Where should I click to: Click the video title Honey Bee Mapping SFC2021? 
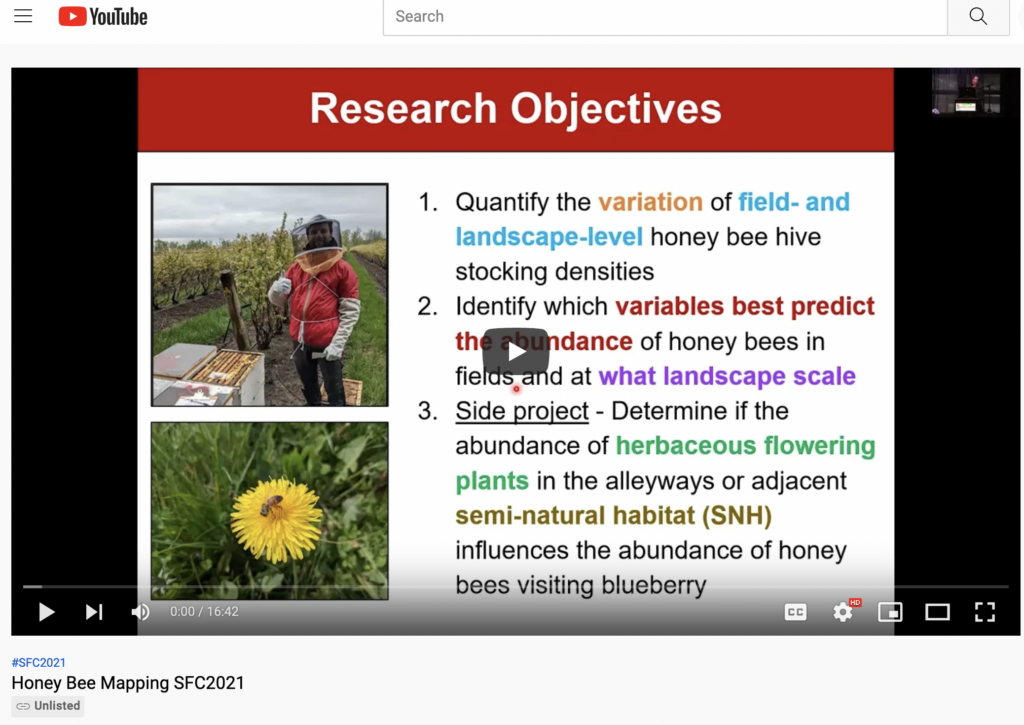coord(129,683)
